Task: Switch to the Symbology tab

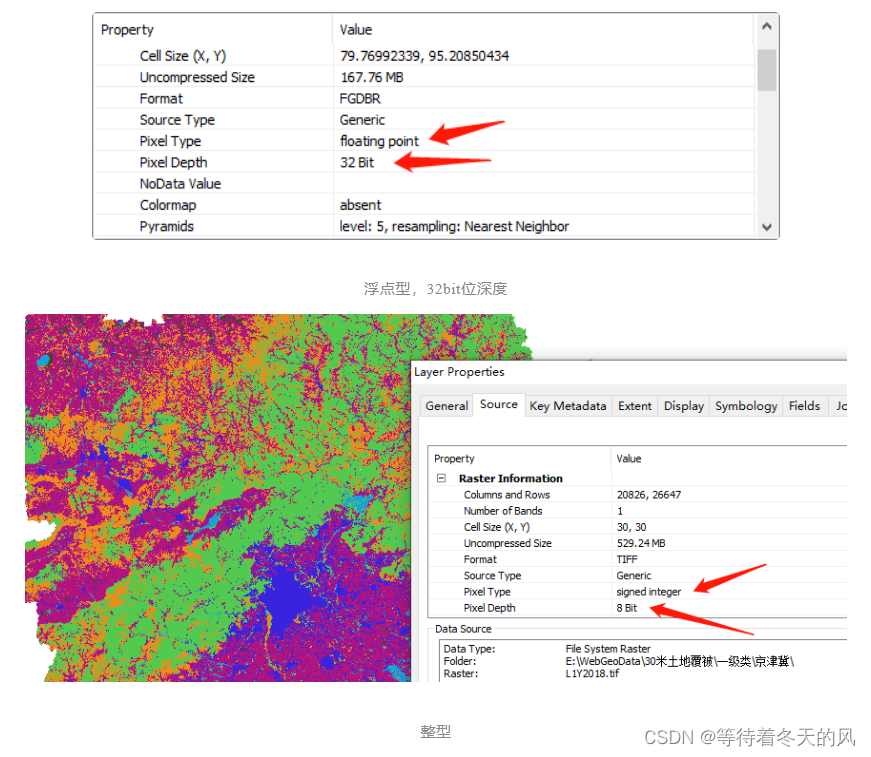Action: [745, 405]
